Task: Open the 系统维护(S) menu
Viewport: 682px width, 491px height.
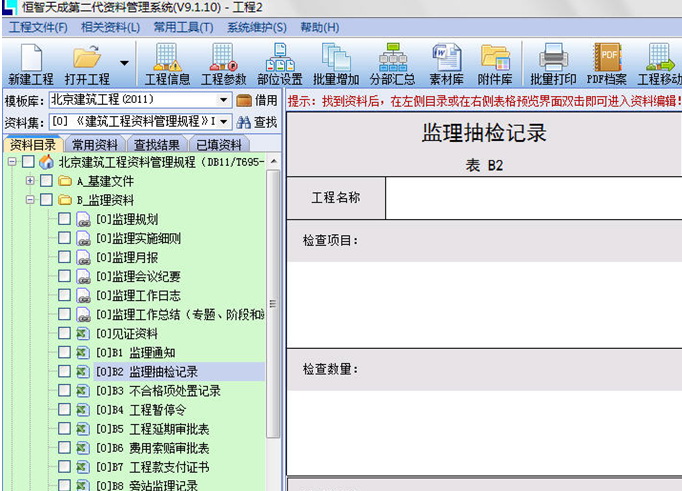Action: (257, 28)
